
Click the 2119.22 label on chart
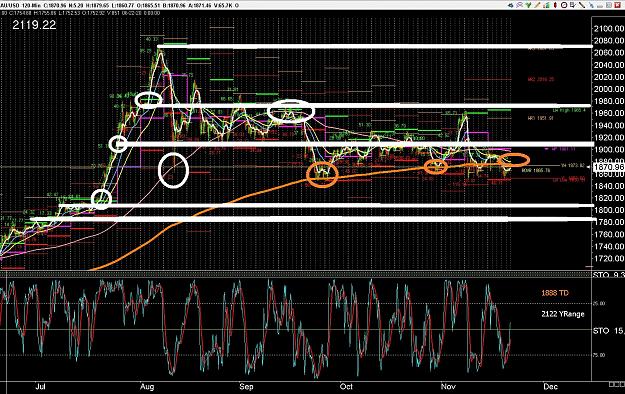[34, 25]
